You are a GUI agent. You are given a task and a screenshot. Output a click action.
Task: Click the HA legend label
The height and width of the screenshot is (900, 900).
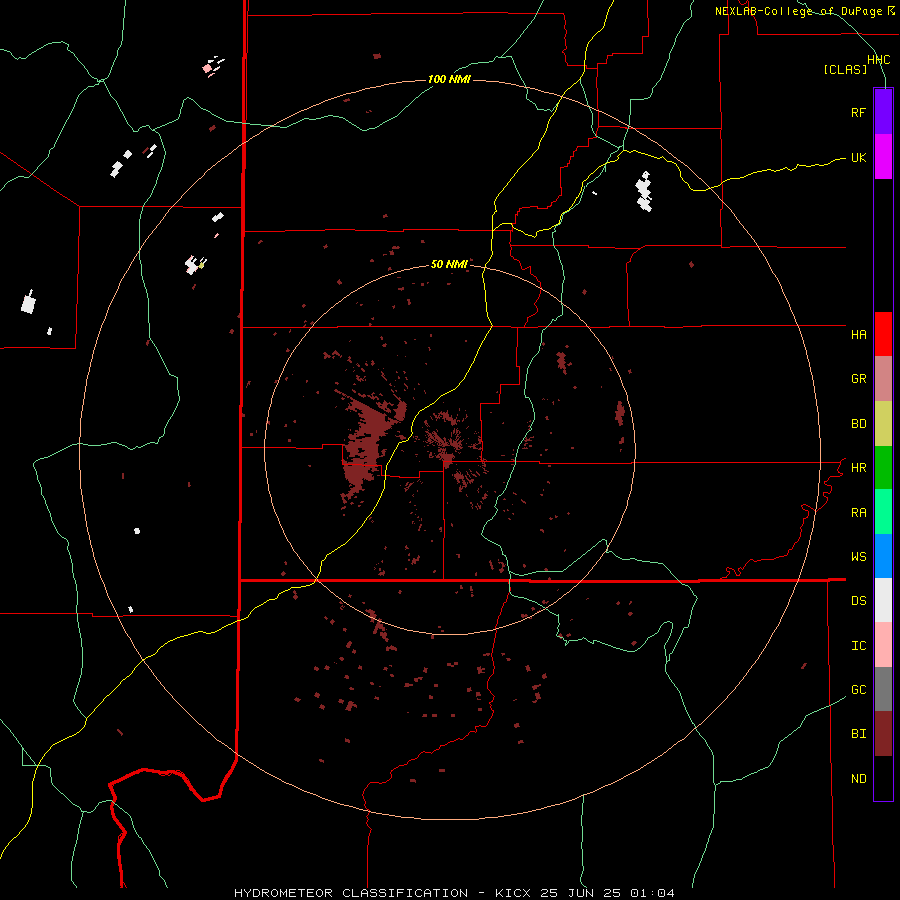858,335
